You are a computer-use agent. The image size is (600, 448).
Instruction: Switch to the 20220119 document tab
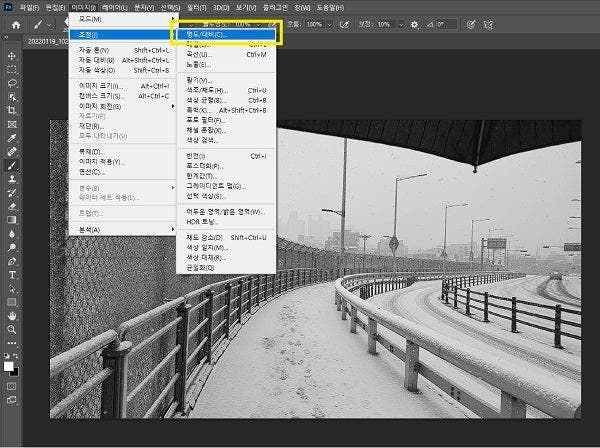pos(47,42)
